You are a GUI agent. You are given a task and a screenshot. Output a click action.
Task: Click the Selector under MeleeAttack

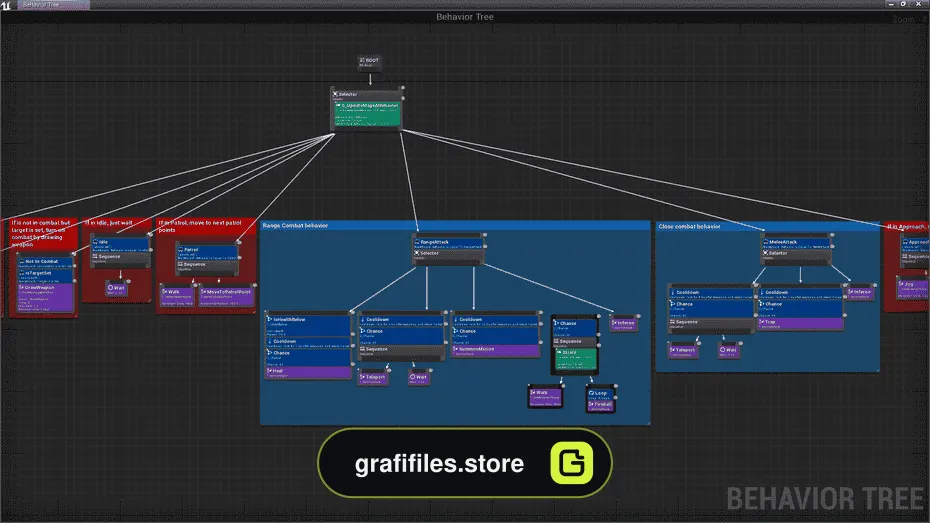pyautogui.click(x=797, y=255)
